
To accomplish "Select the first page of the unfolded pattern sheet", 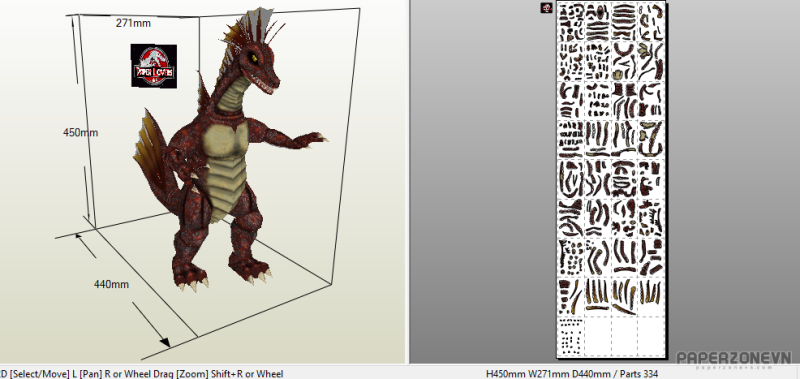I will point(571,22).
